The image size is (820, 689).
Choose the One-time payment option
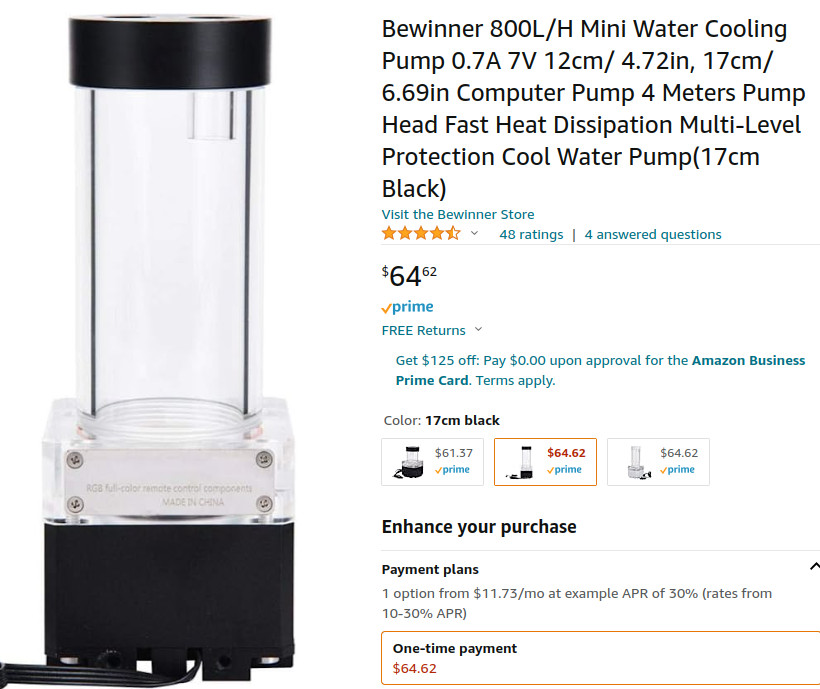coord(601,658)
